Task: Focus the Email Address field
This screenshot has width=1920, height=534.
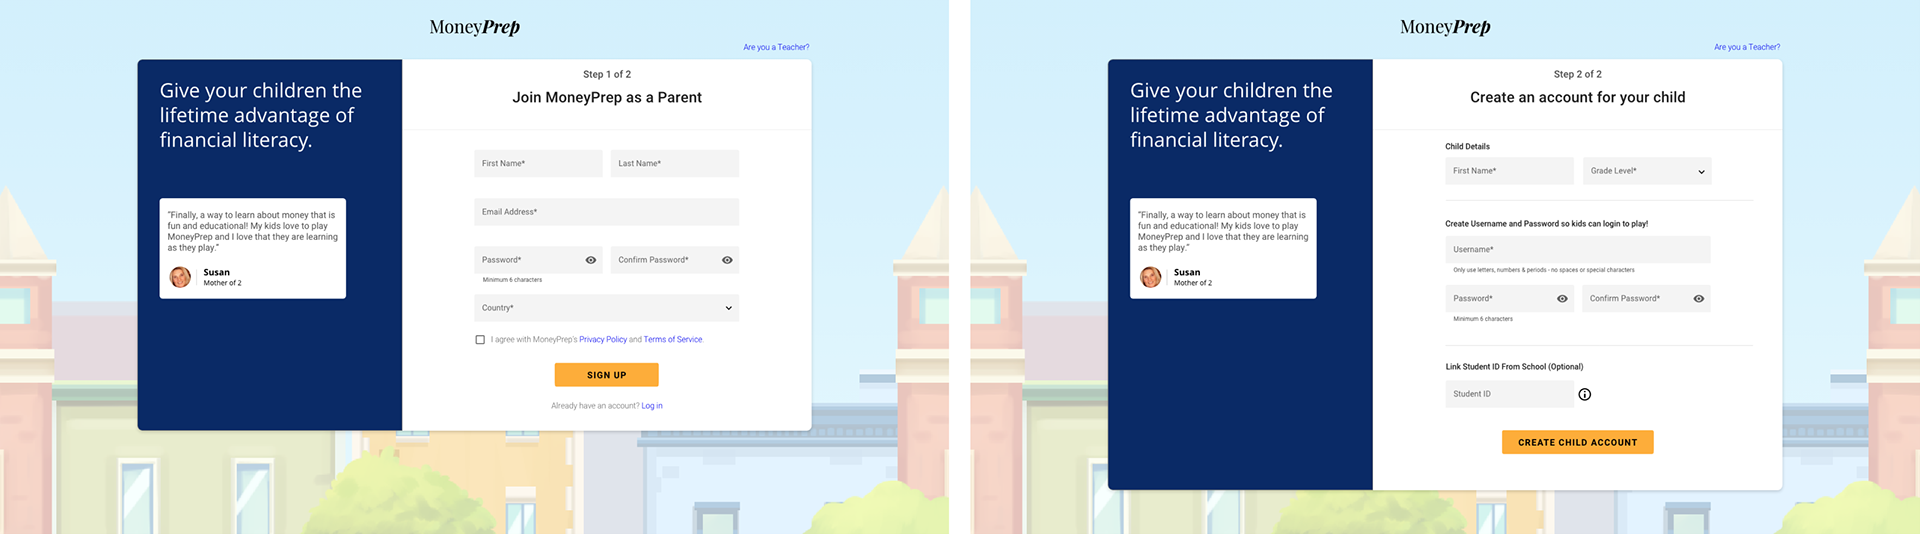Action: coord(606,212)
